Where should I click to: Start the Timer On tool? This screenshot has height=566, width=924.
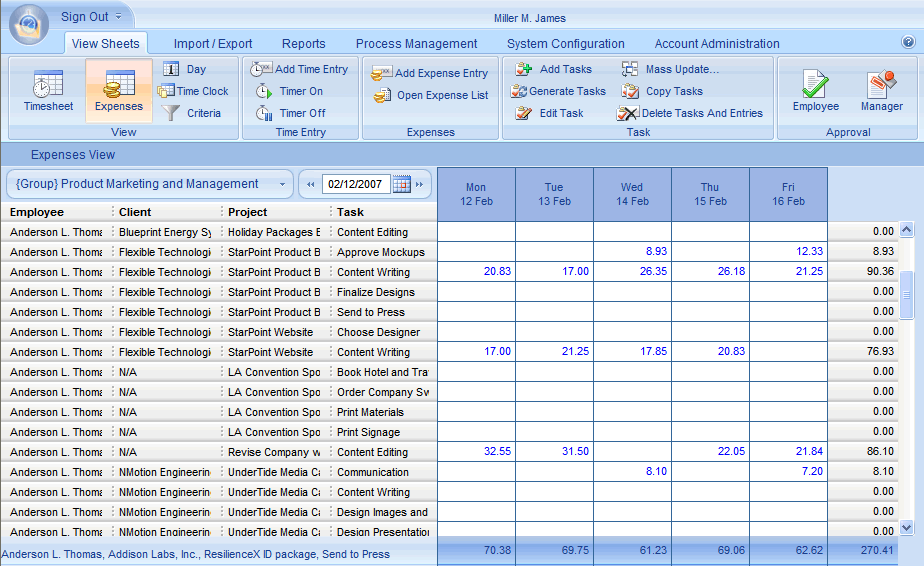[263, 91]
